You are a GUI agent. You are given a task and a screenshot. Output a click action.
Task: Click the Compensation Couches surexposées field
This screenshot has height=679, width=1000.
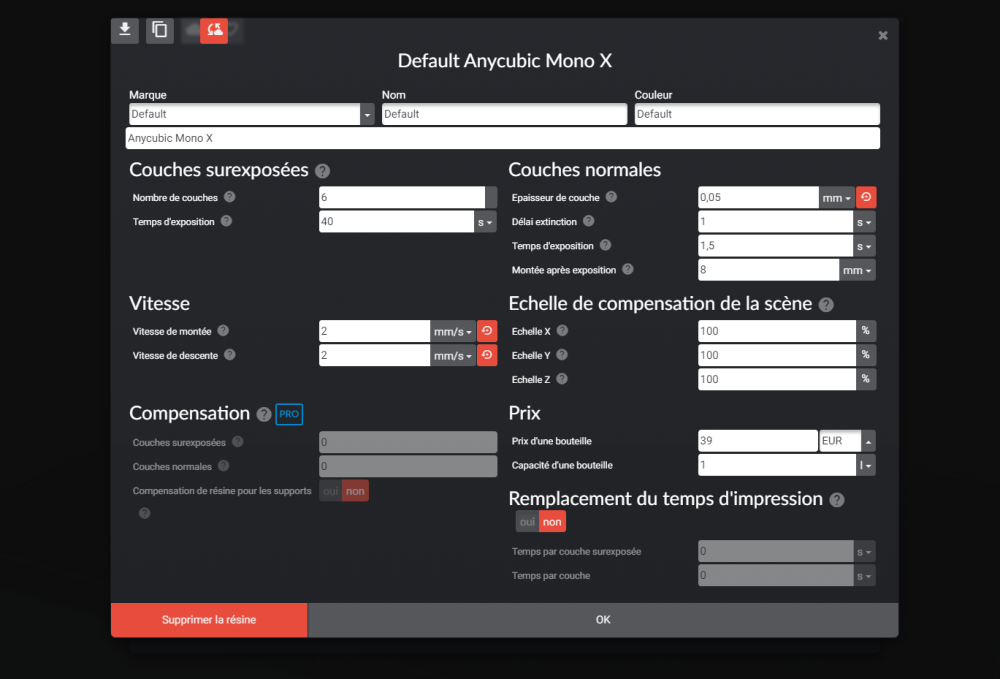tap(408, 442)
